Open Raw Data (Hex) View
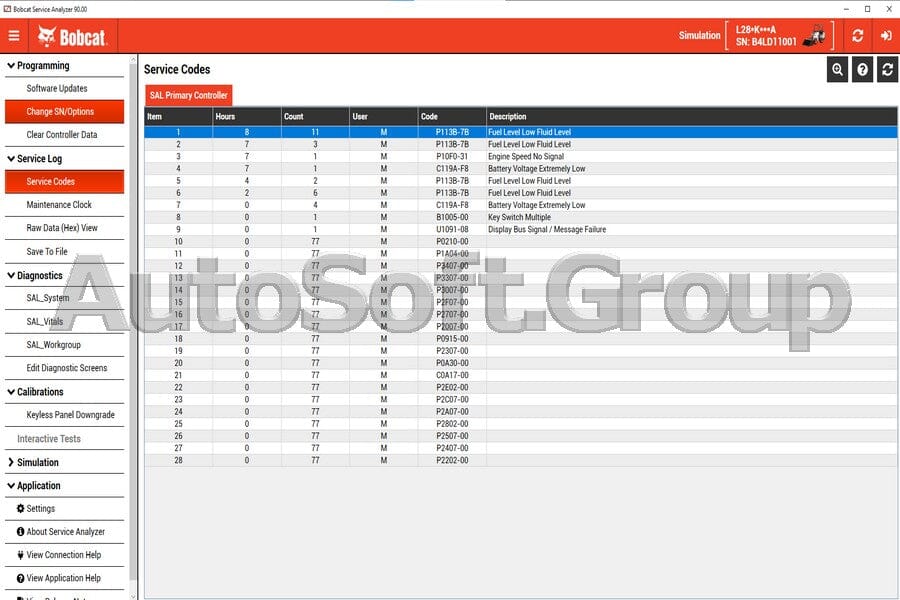Screen dimensions: 900x600 62,228
